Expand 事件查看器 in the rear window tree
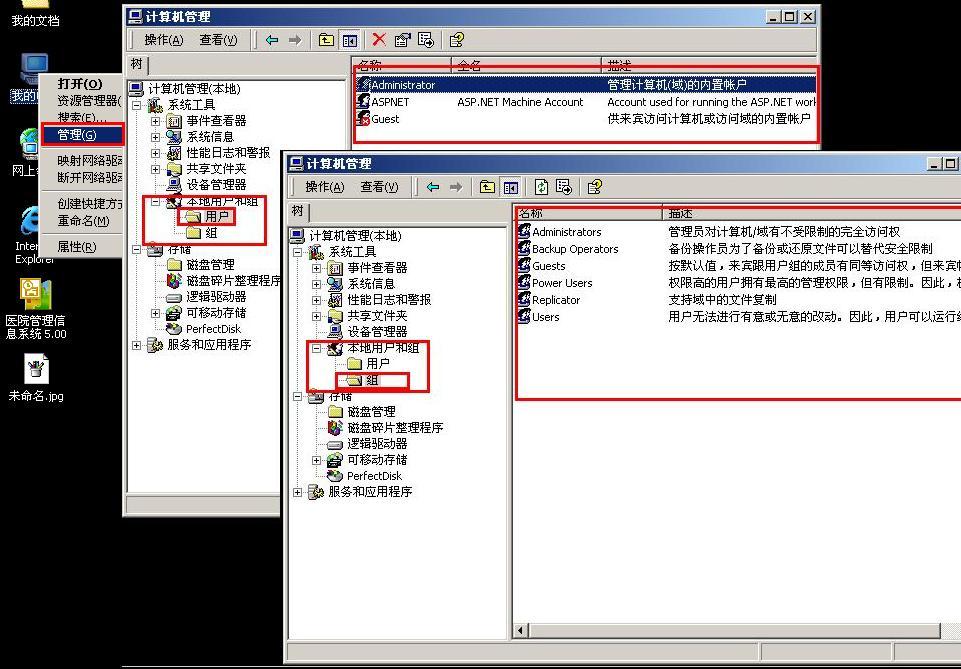This screenshot has height=669, width=961. [x=156, y=121]
